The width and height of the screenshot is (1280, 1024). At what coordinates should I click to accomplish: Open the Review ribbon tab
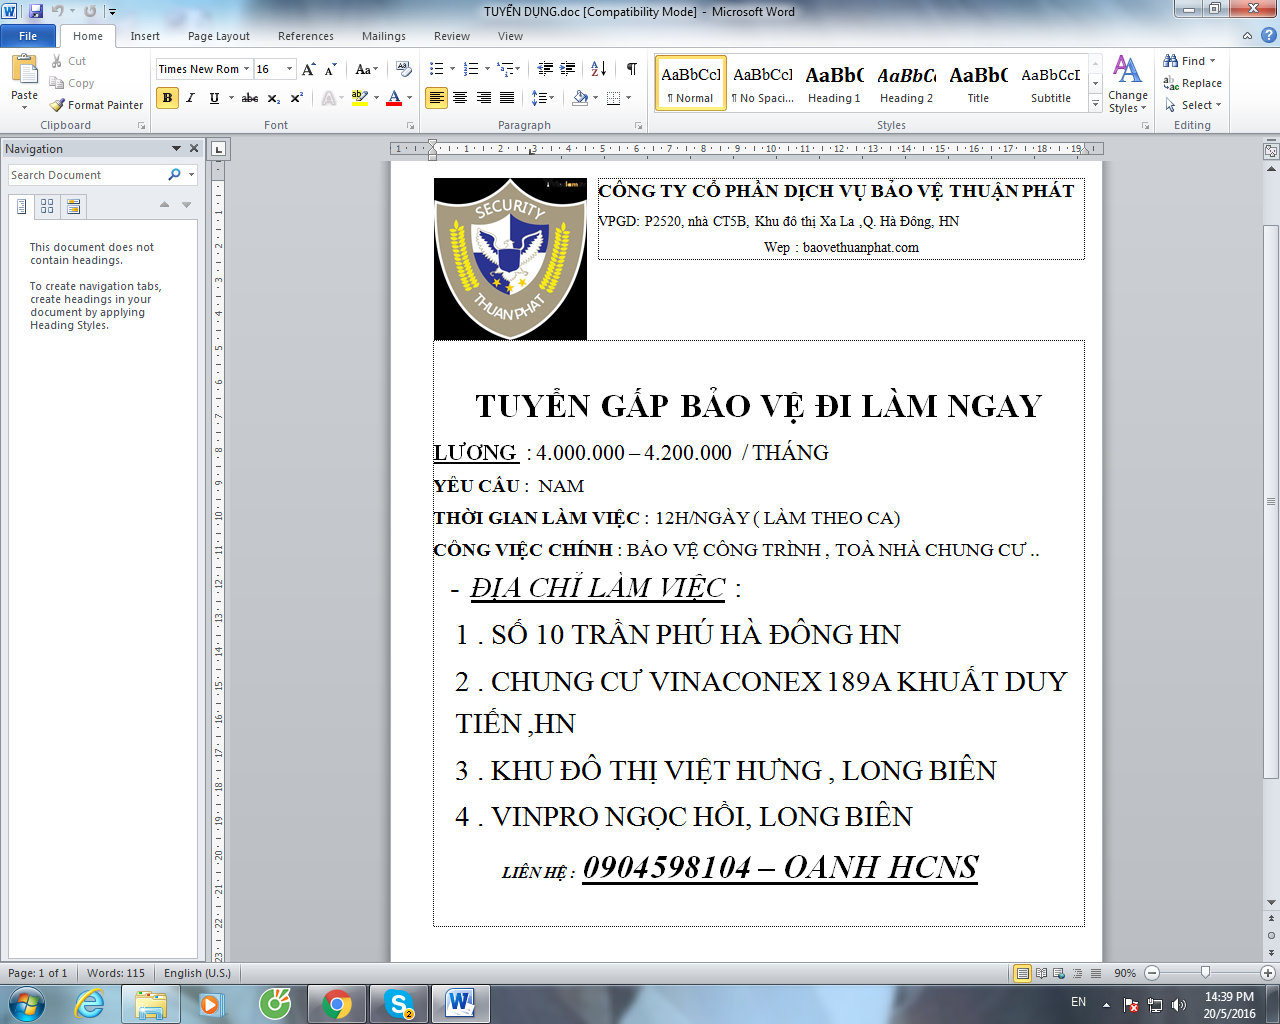tap(451, 36)
